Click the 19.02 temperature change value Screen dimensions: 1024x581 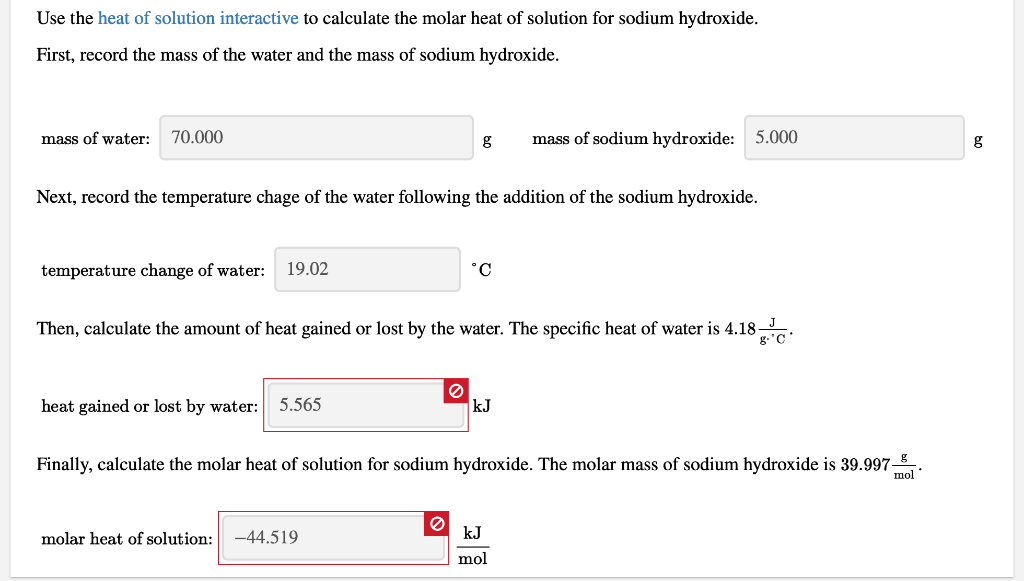[307, 268]
